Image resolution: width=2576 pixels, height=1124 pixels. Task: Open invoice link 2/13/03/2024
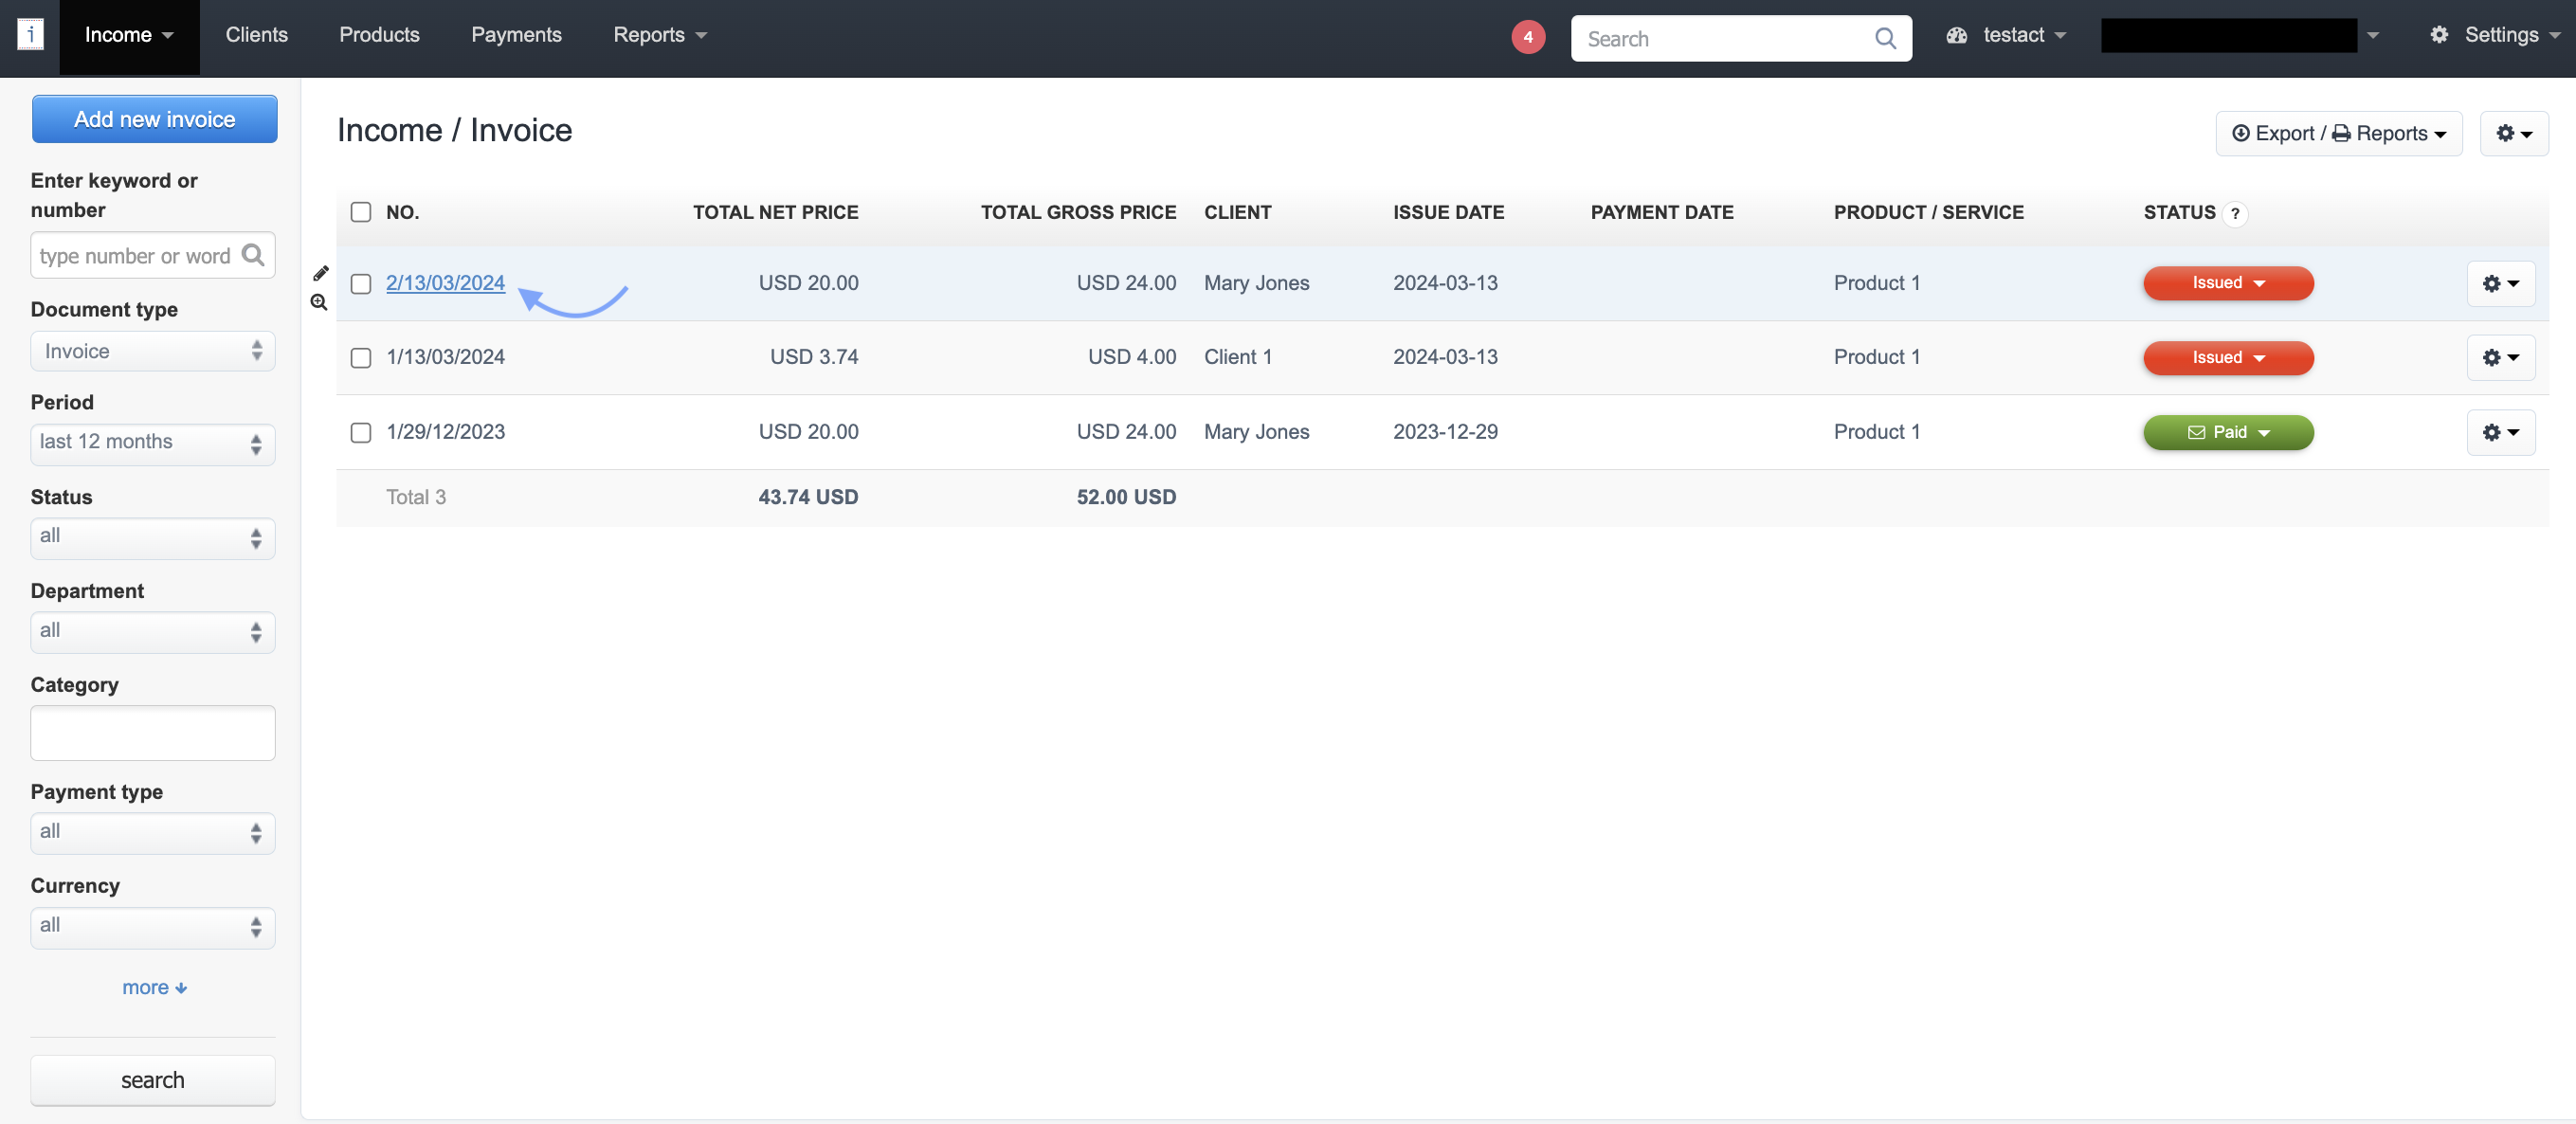tap(445, 283)
